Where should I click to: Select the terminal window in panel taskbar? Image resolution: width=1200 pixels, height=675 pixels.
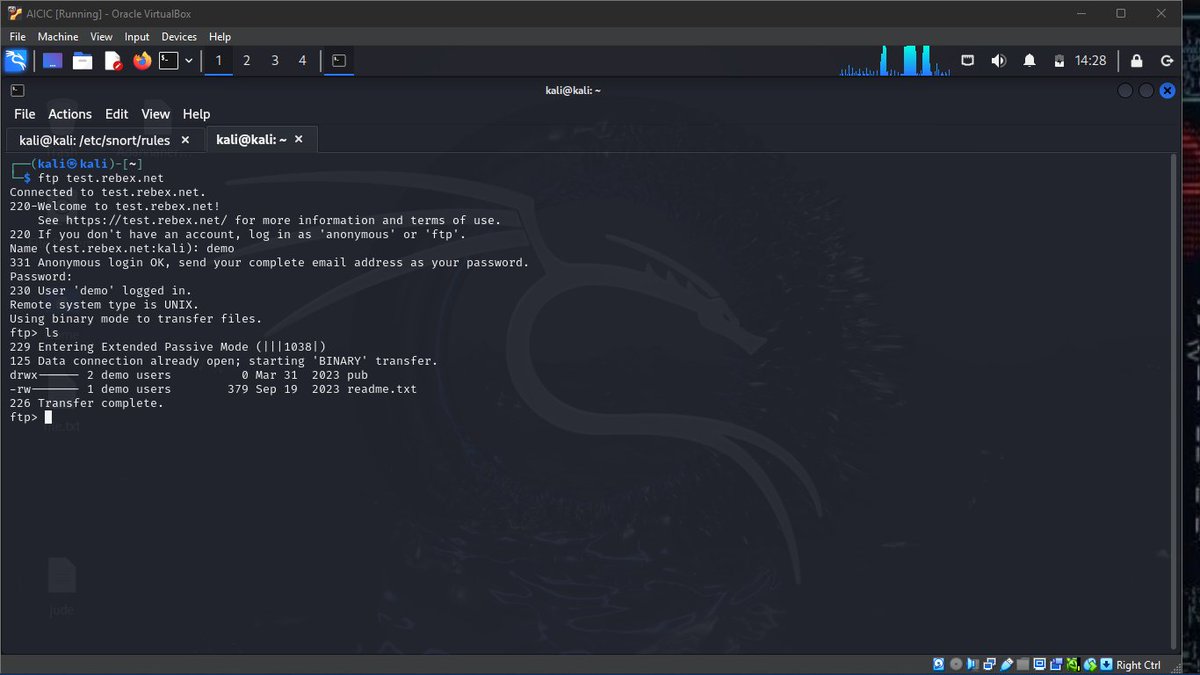click(339, 61)
